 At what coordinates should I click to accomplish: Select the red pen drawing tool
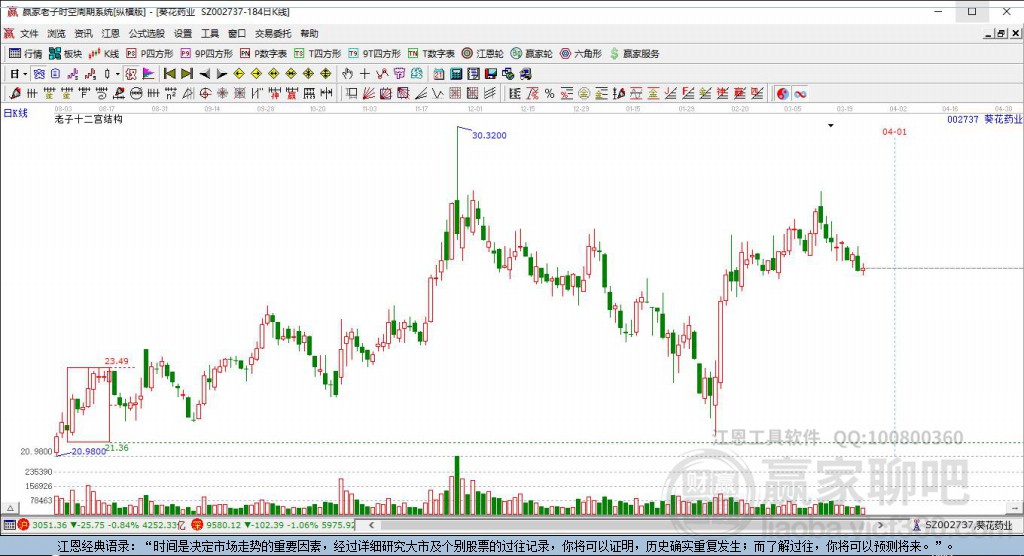coord(15,93)
